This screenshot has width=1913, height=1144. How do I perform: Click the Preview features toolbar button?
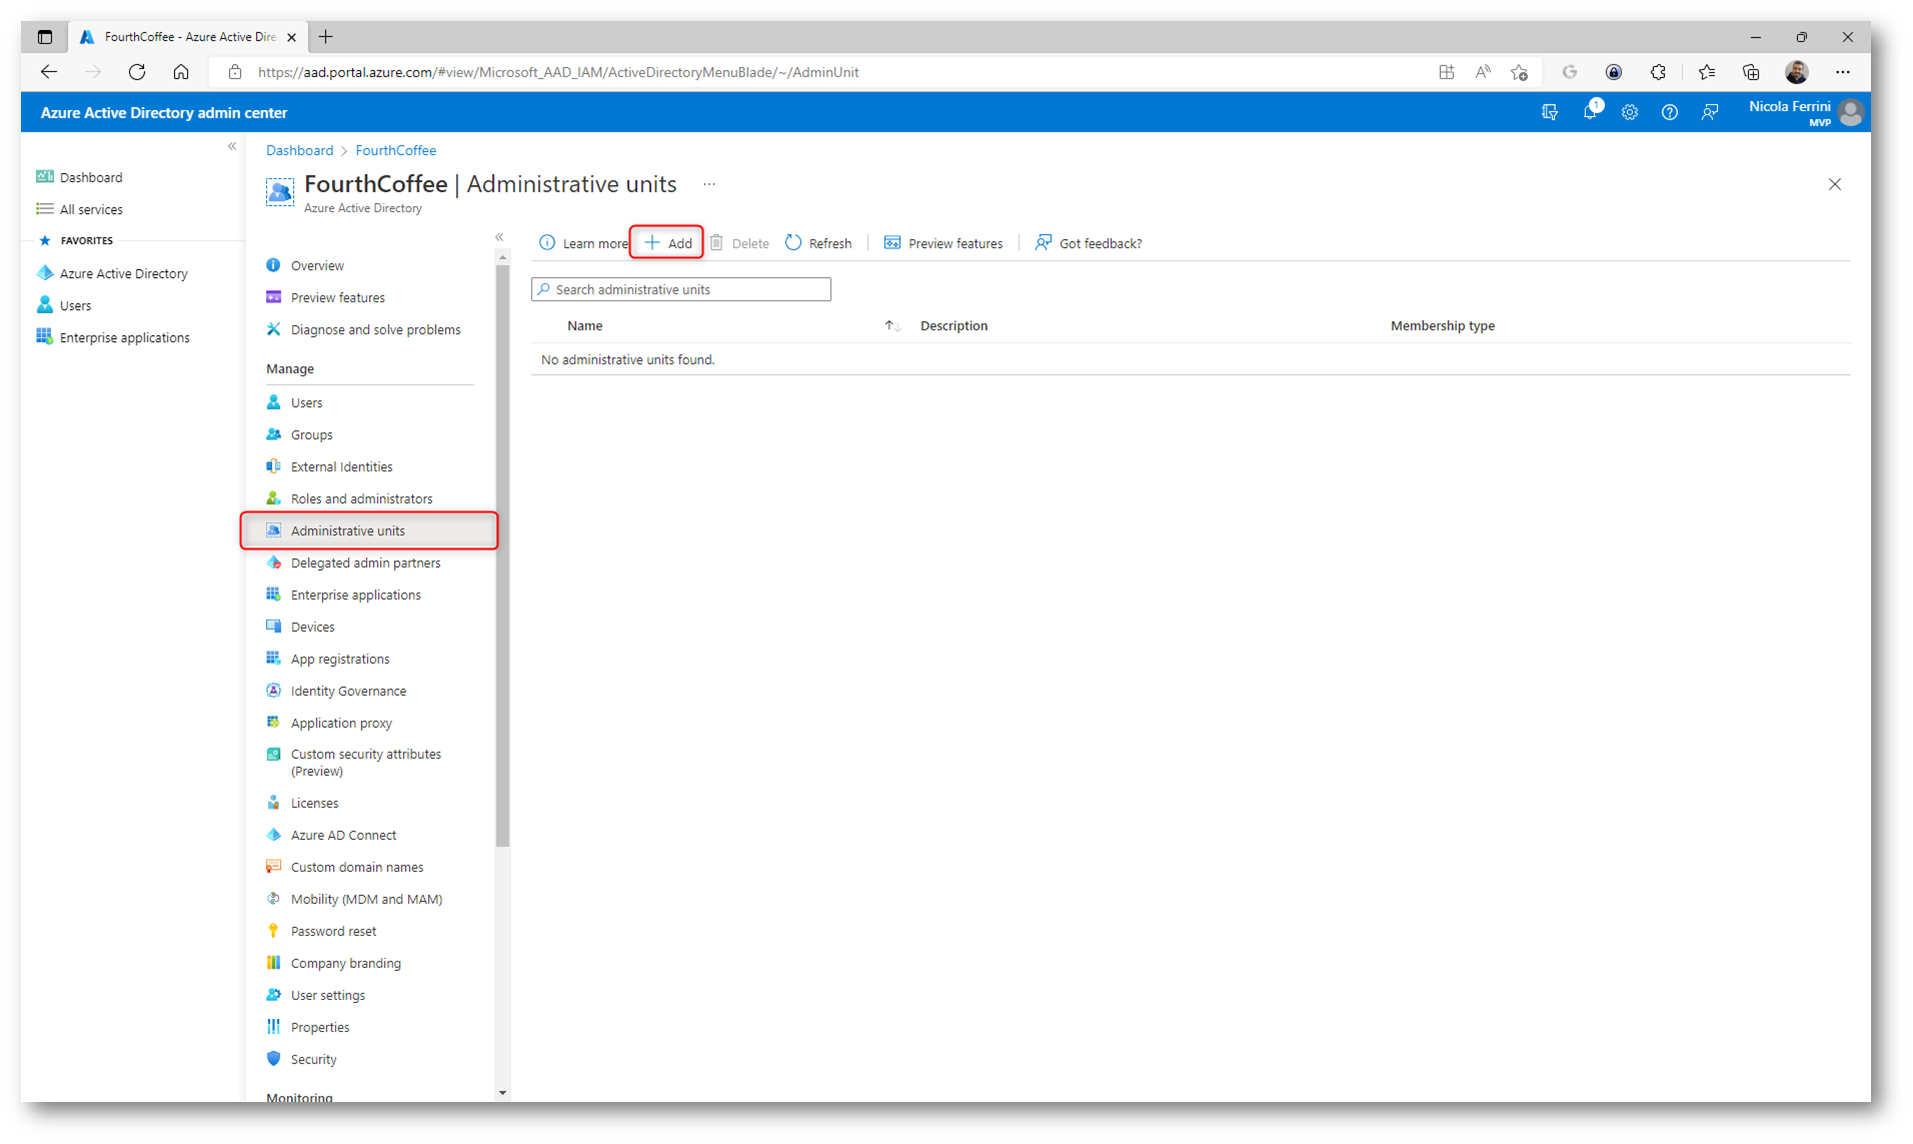coord(943,243)
